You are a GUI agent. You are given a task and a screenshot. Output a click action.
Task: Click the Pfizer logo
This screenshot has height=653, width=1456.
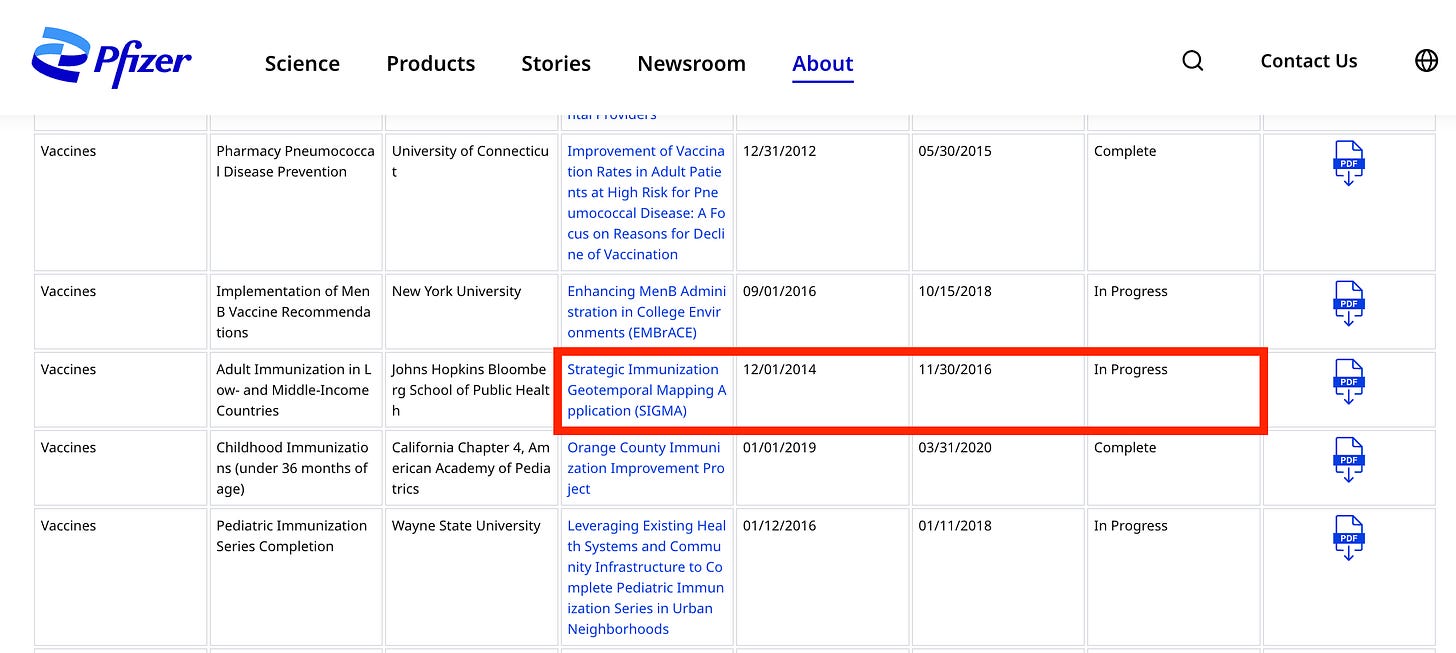pos(111,58)
